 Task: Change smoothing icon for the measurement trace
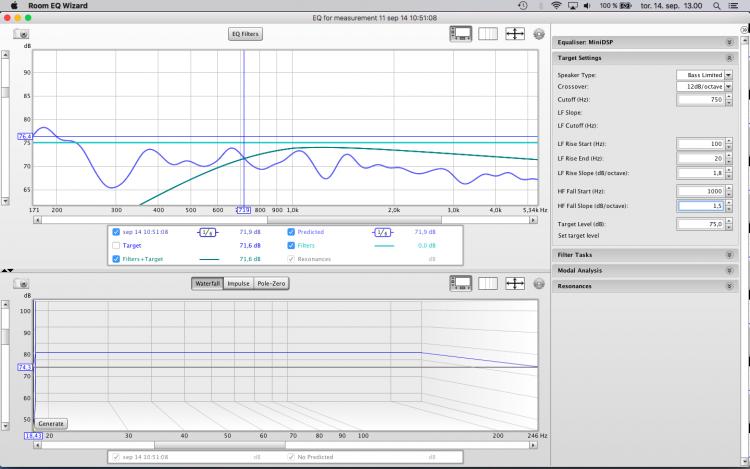coord(207,232)
